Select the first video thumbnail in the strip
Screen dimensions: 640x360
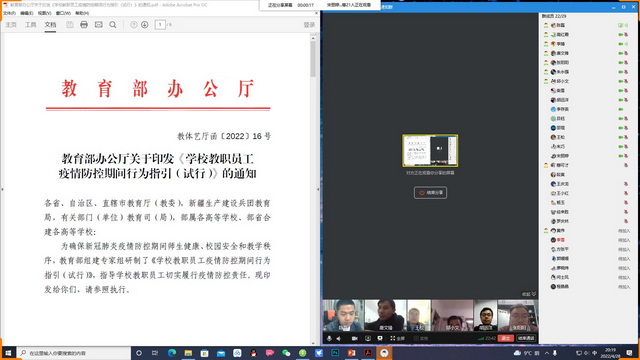tap(343, 315)
